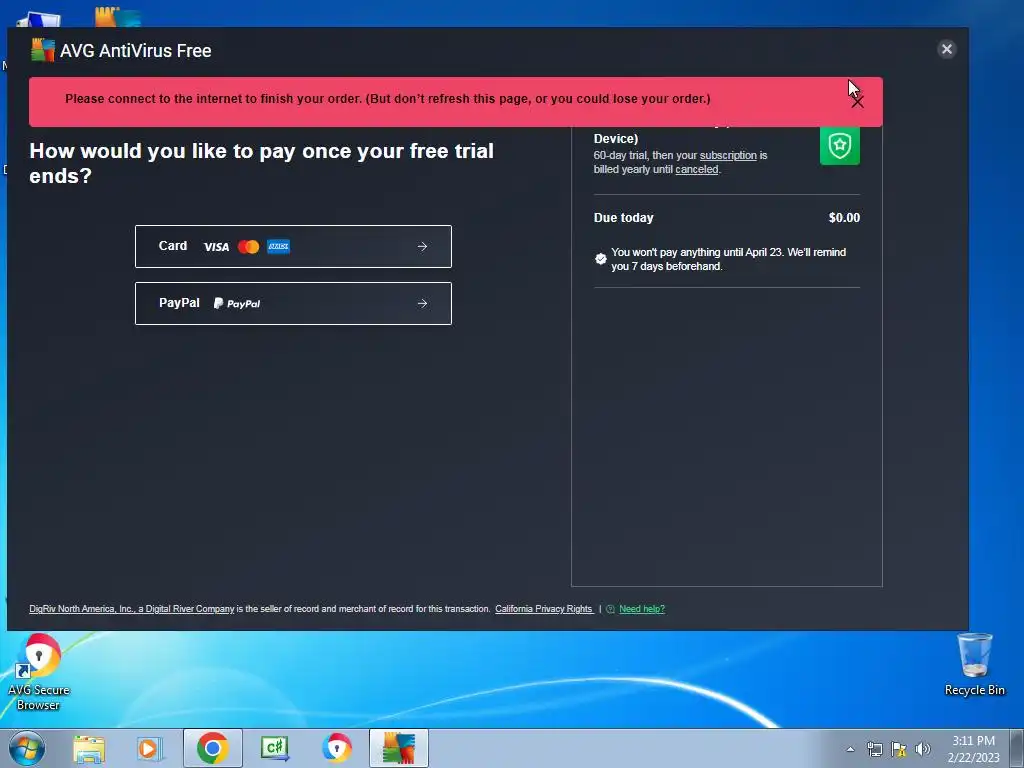Screen dimensions: 1024x768
Task: Click the Visa logo on Card option
Action: [216, 247]
